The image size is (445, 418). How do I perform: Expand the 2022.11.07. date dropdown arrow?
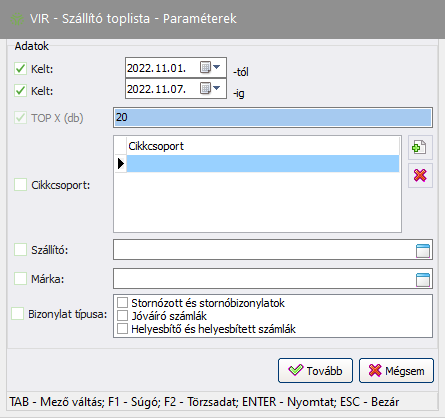click(x=217, y=88)
